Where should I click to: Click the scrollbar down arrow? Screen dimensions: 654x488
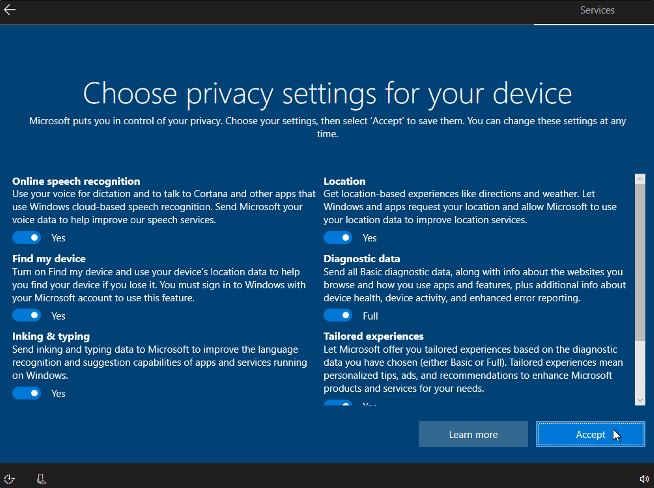(640, 400)
